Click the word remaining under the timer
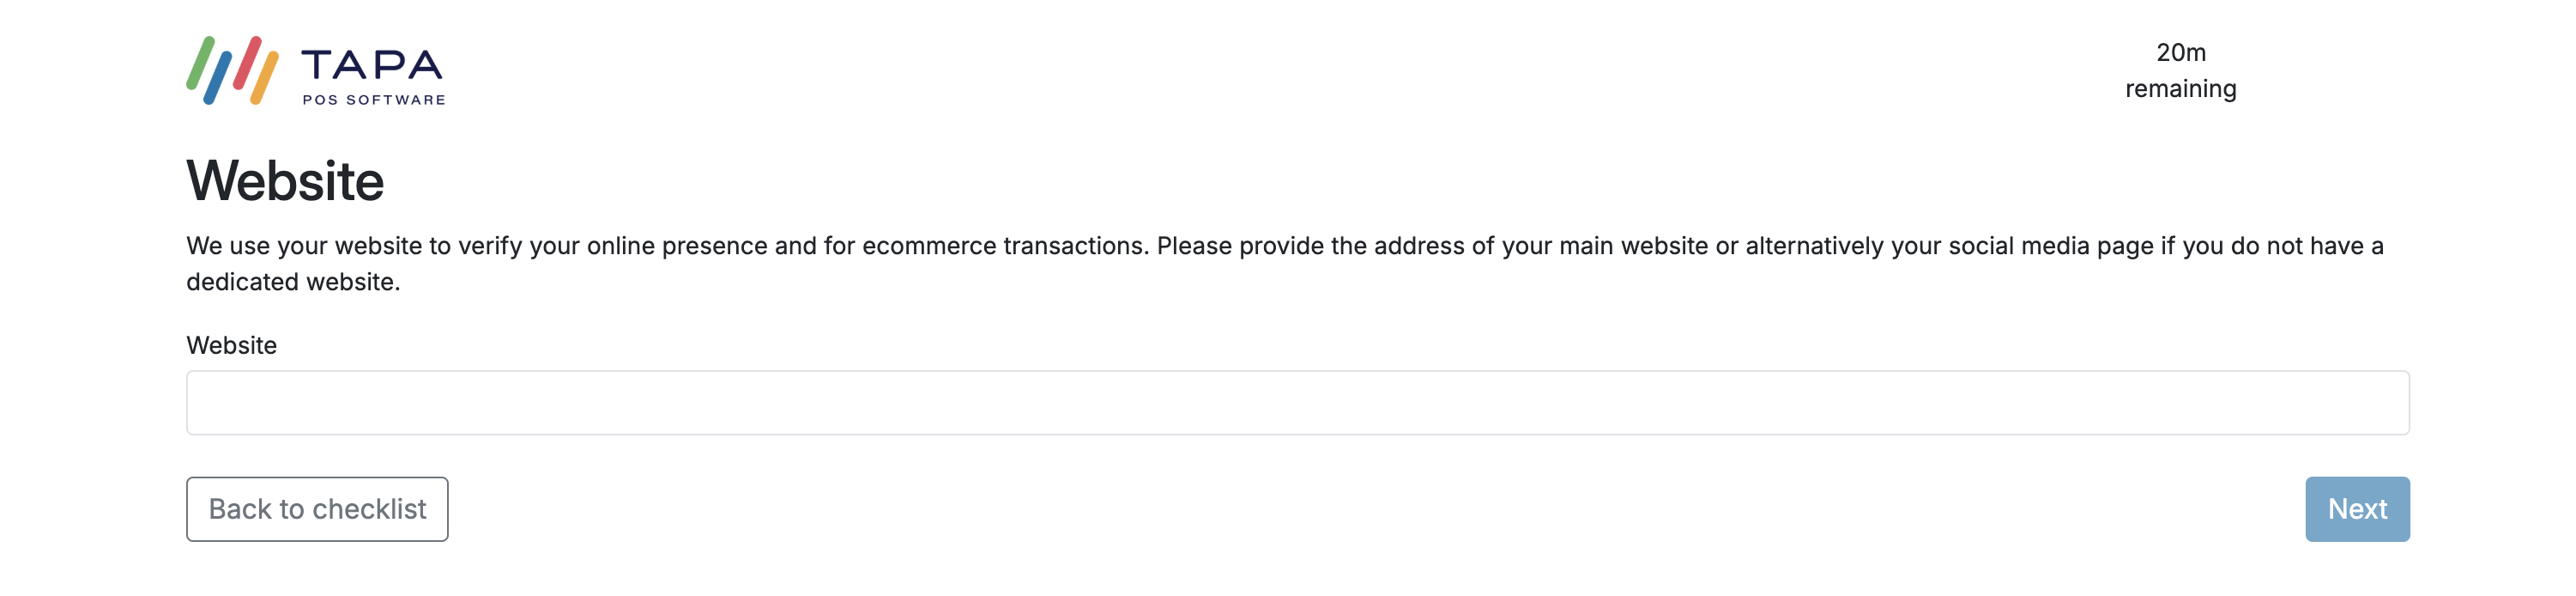Image resolution: width=2576 pixels, height=596 pixels. click(x=2180, y=89)
